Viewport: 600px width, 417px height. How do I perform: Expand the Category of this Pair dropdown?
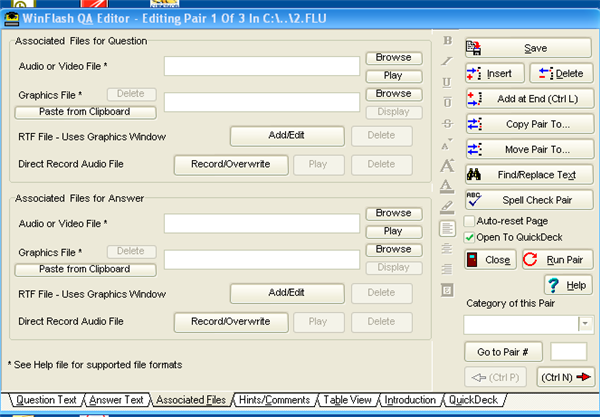coord(585,324)
